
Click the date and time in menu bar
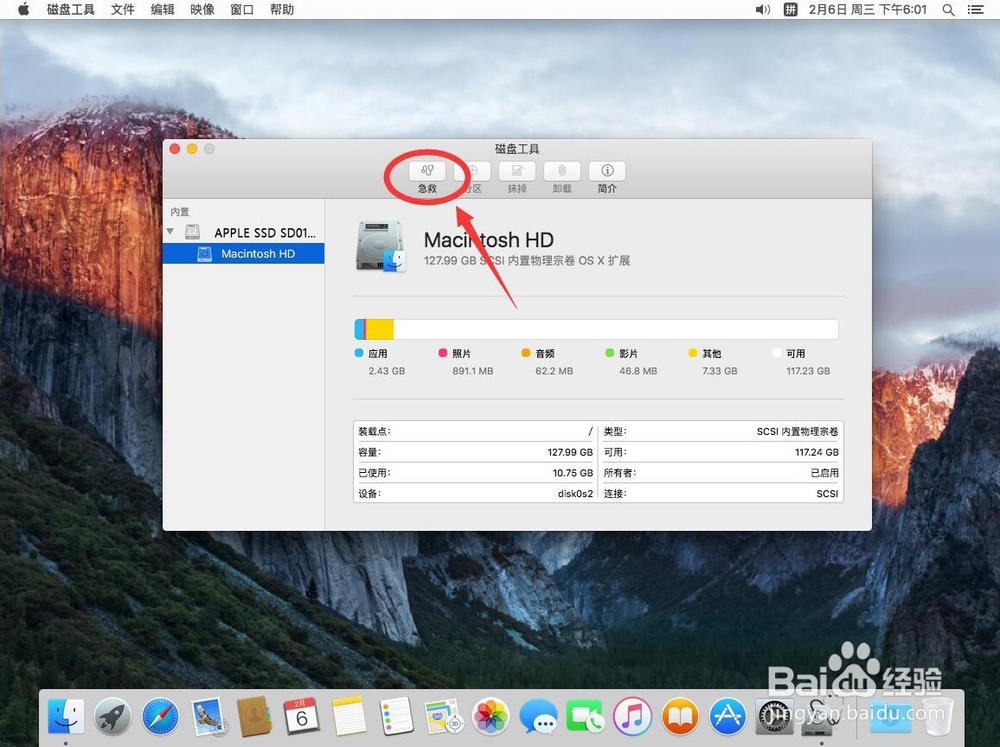[867, 10]
